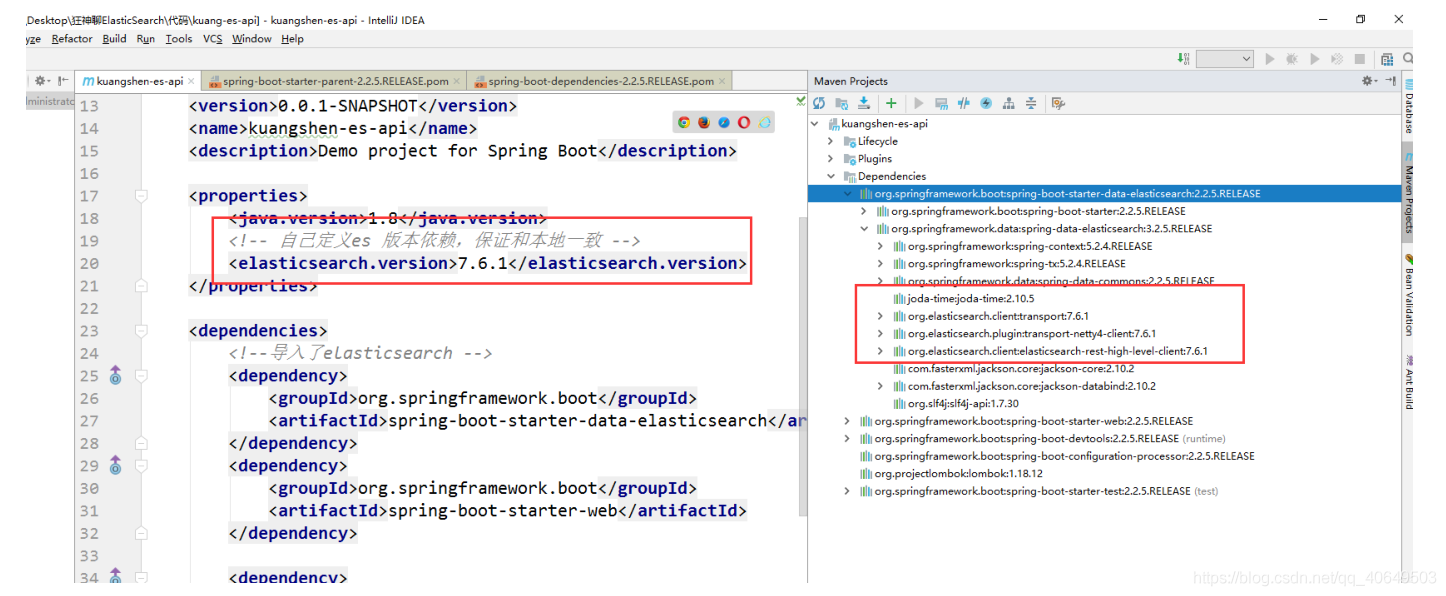Image resolution: width=1446 pixels, height=596 pixels.
Task: Toggle skip tests mode in Maven
Action: (986, 103)
